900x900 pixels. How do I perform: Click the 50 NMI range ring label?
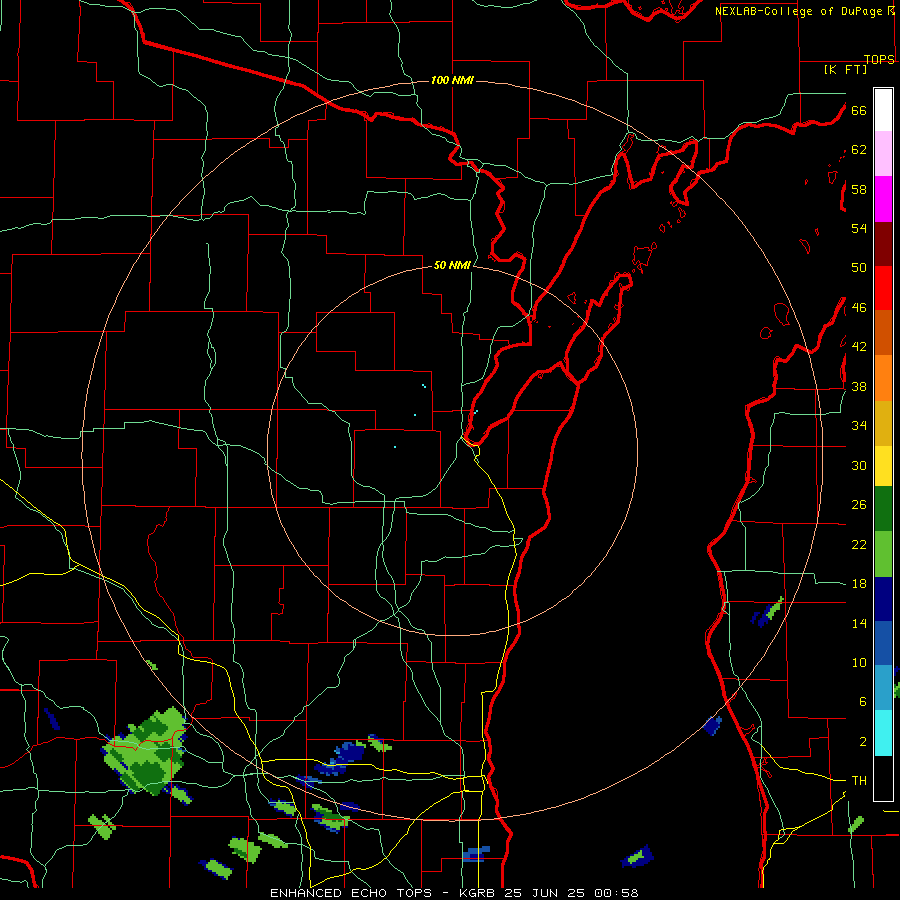(x=452, y=265)
